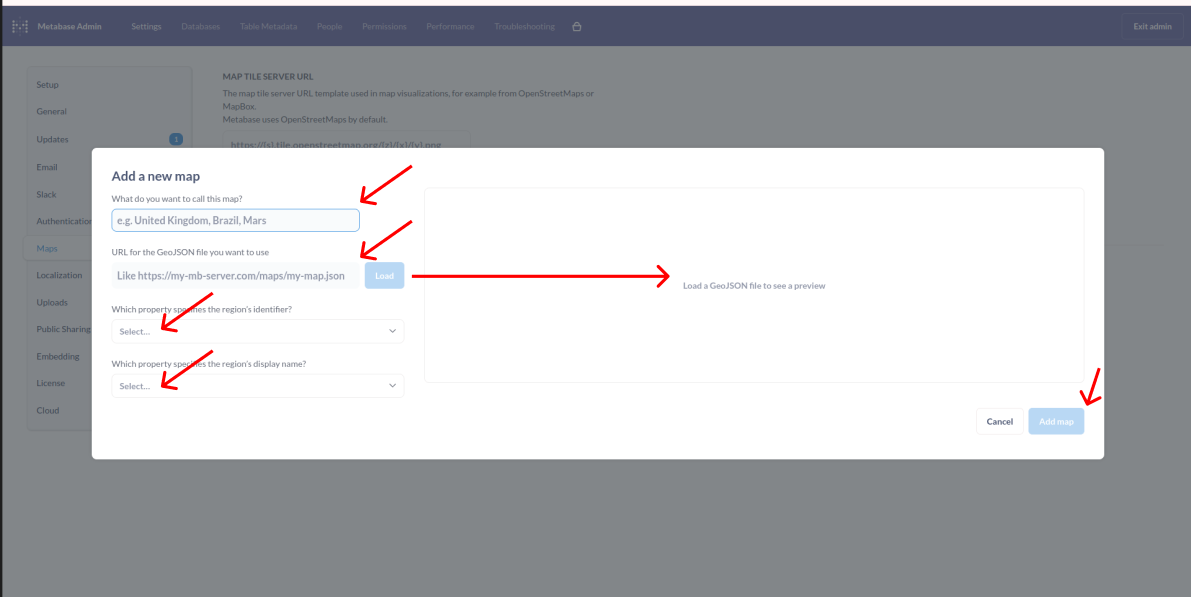Click the Add map button
1191x597 pixels.
(1056, 422)
